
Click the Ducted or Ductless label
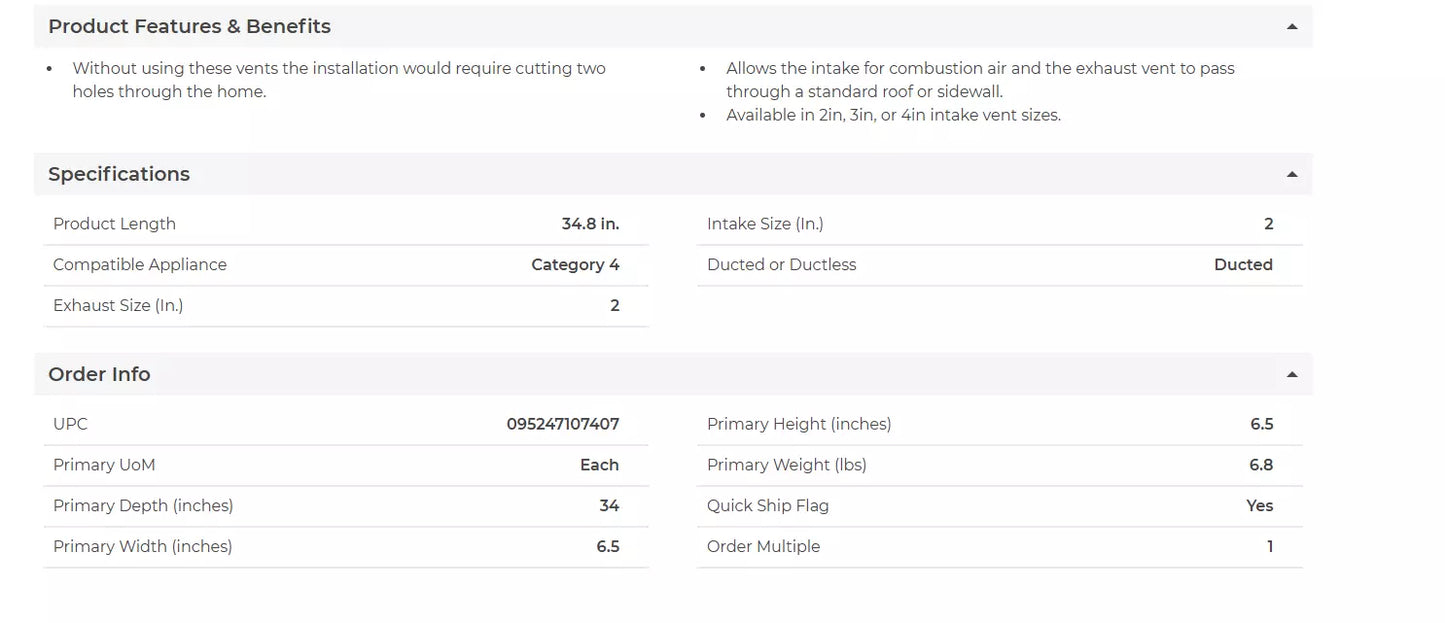(781, 265)
